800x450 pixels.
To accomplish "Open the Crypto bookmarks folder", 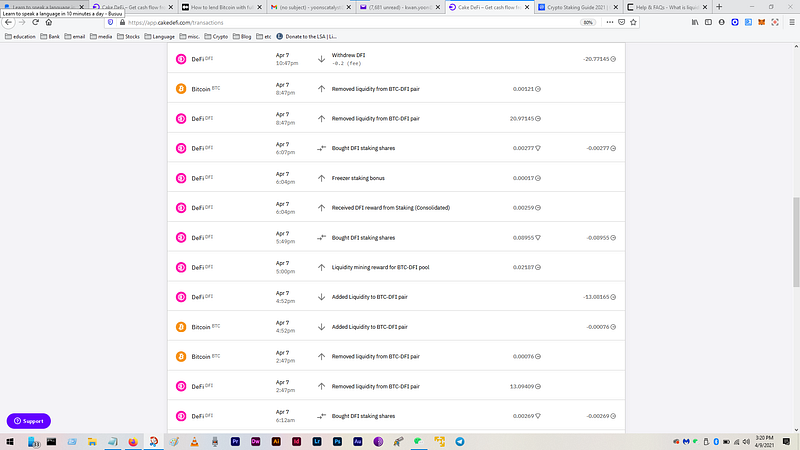I will [216, 37].
